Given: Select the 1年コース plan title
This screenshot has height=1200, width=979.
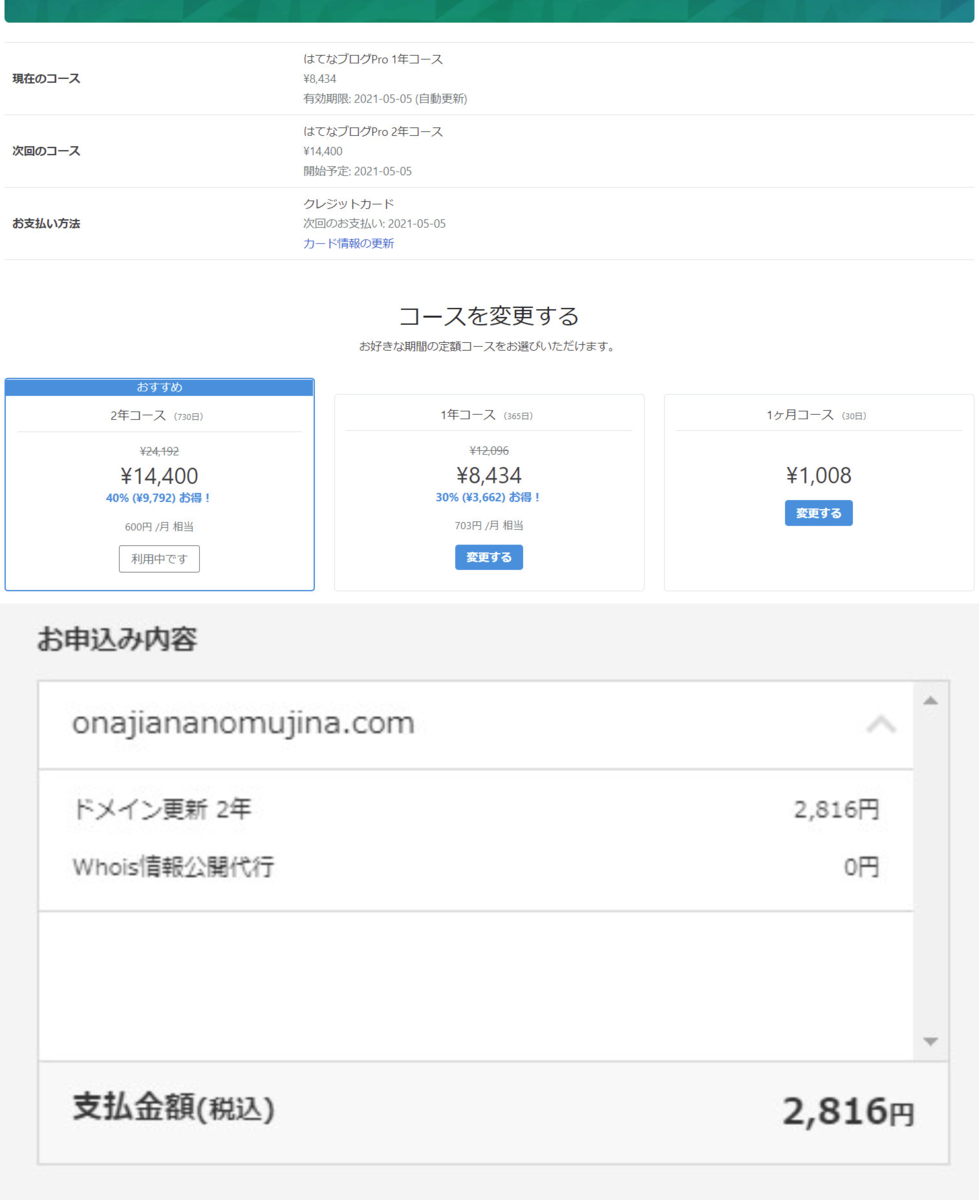Looking at the screenshot, I should [489, 415].
